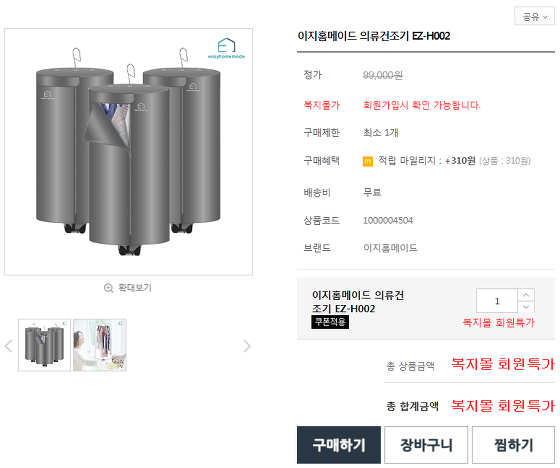Click the 회원가입시 확인 가능합니다 text

(x=422, y=105)
